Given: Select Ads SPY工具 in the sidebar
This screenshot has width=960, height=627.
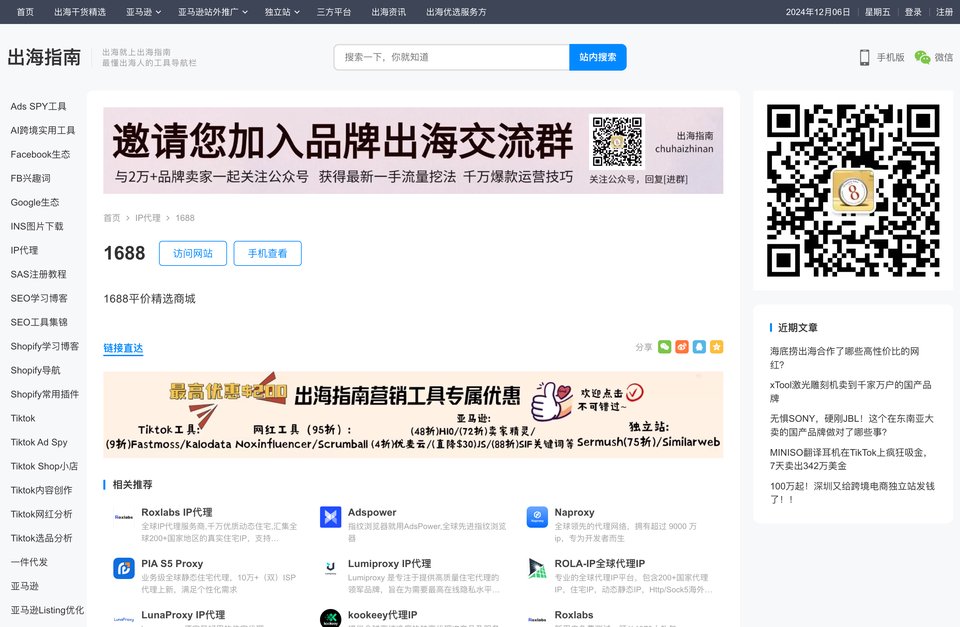Looking at the screenshot, I should [x=38, y=107].
